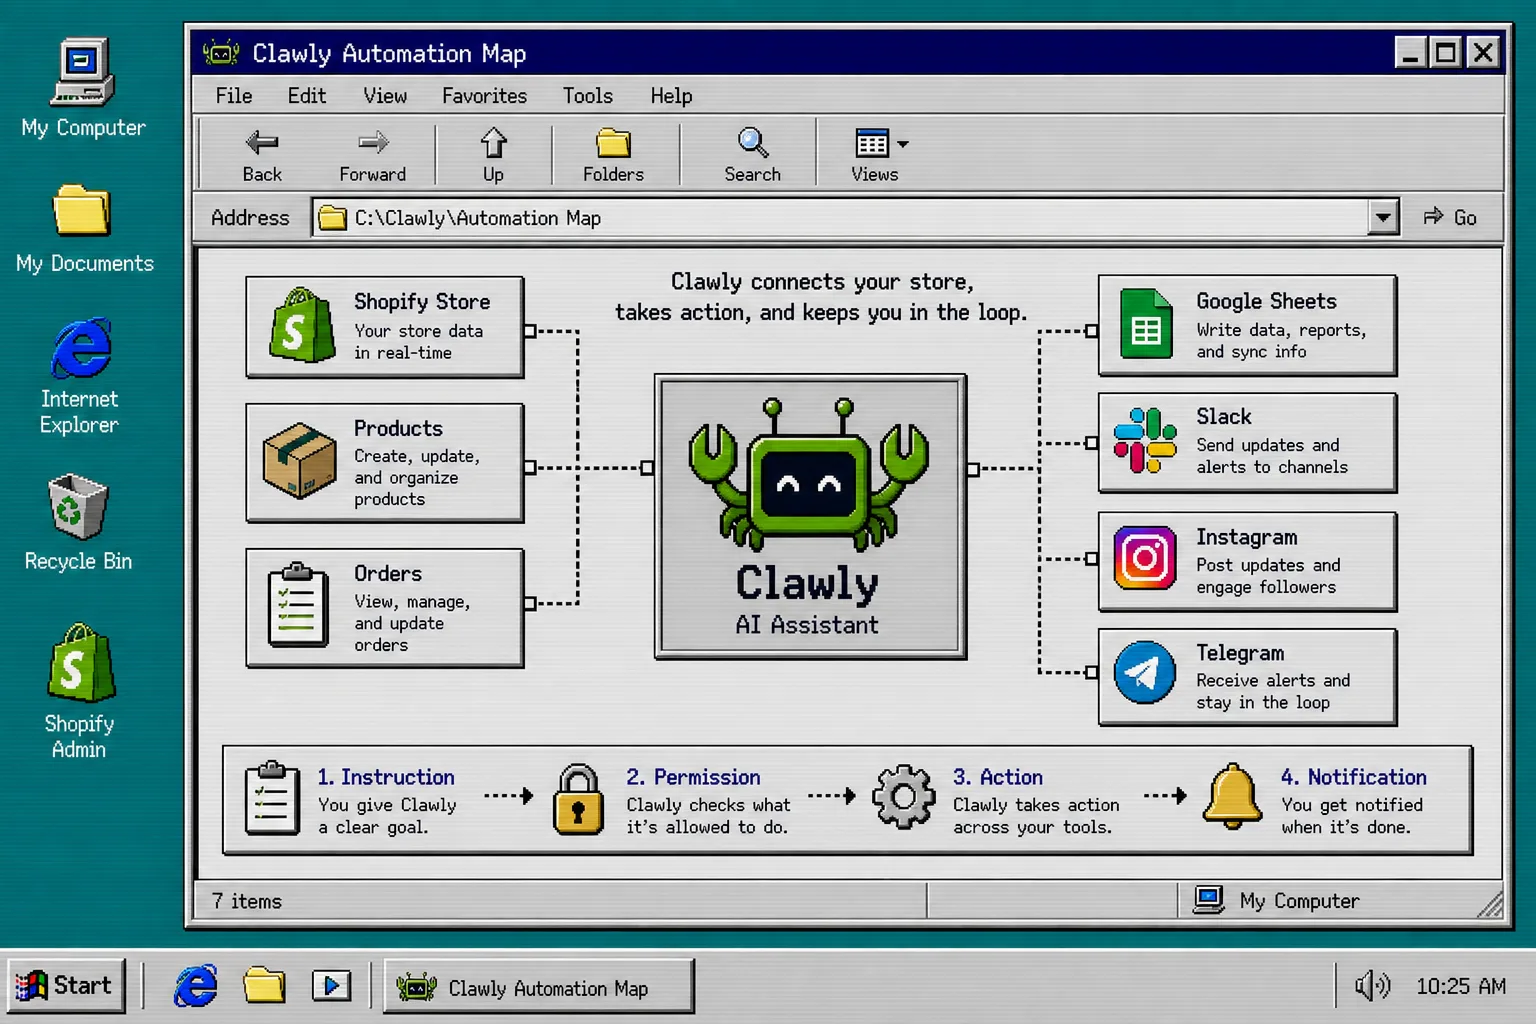
Task: Click the Instagram card title
Action: tap(1247, 537)
